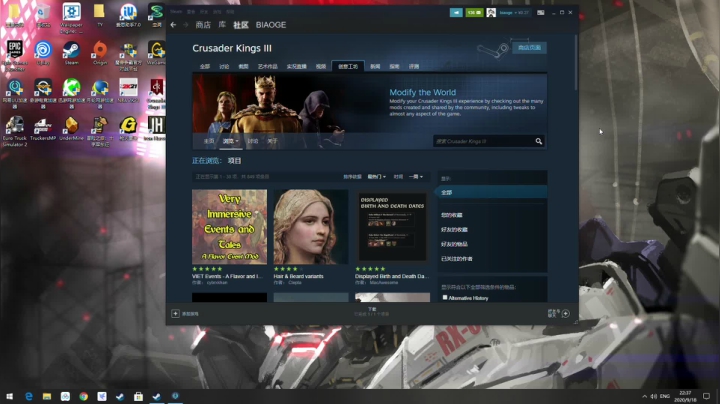Focus the Crusader Kings III search field
Screen dimensions: 720x404
484,141
